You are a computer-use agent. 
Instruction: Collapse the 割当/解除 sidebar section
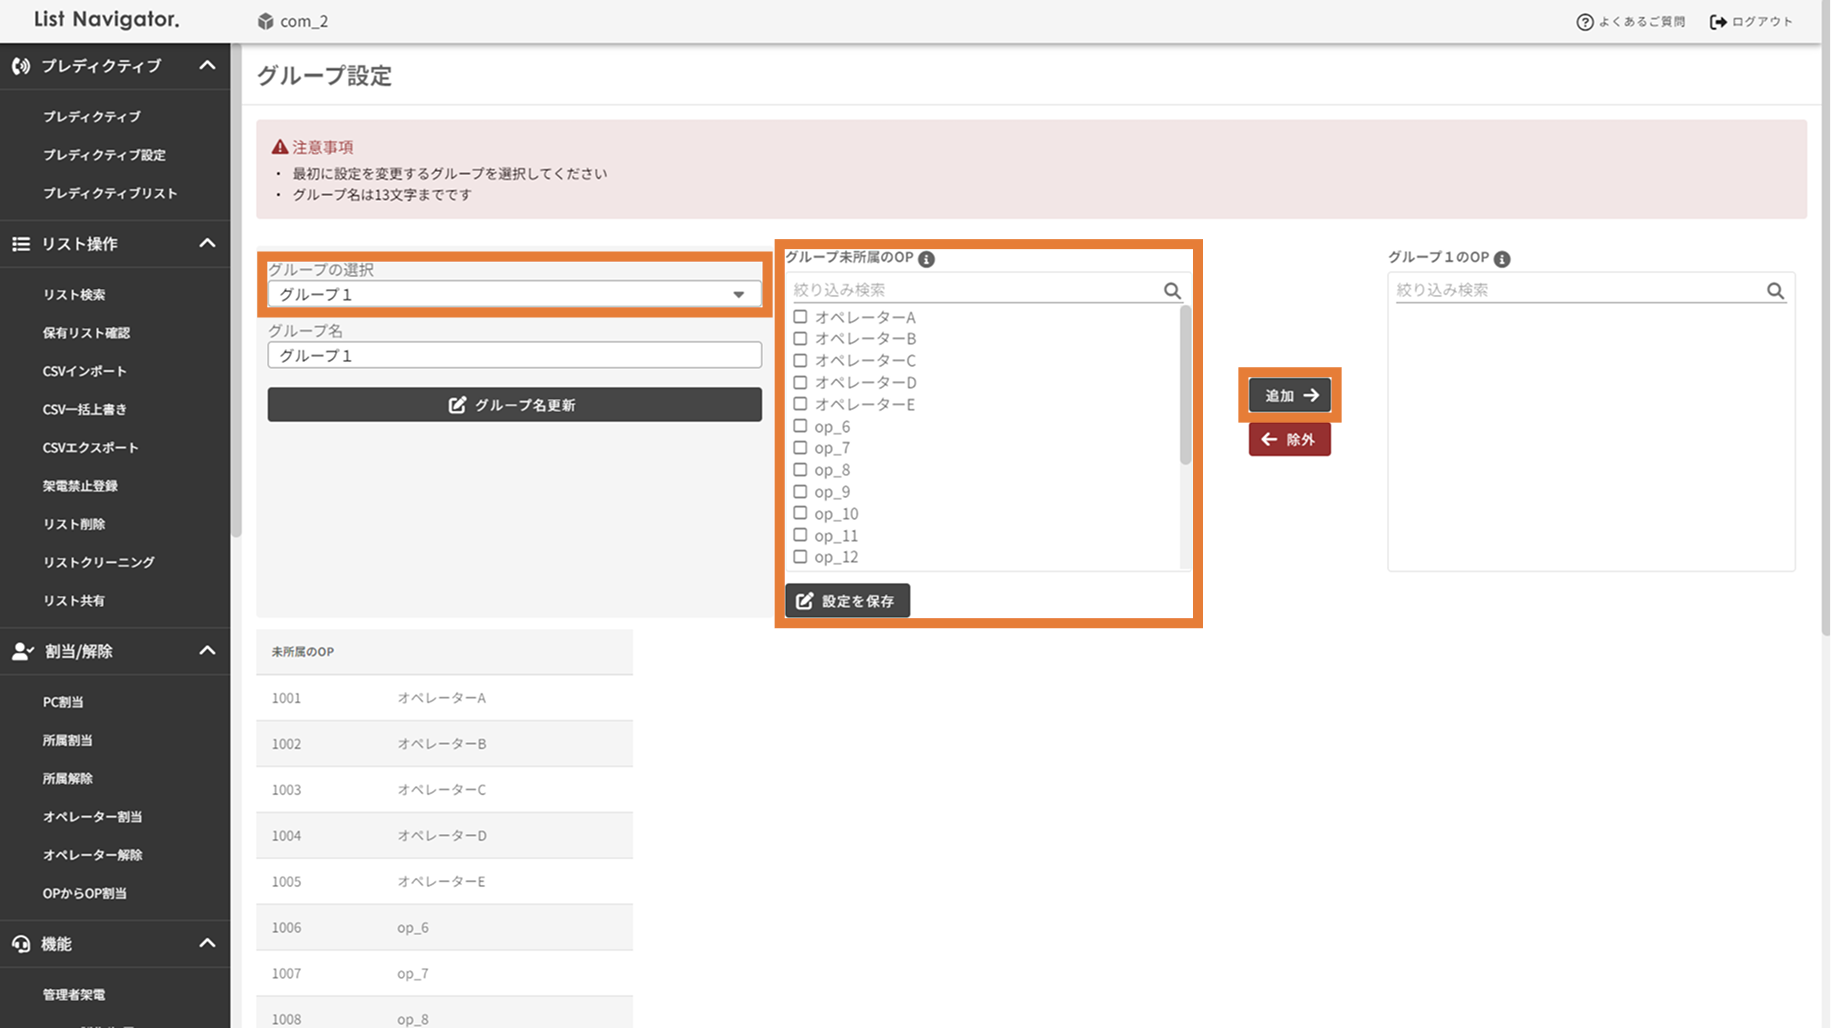pos(207,651)
